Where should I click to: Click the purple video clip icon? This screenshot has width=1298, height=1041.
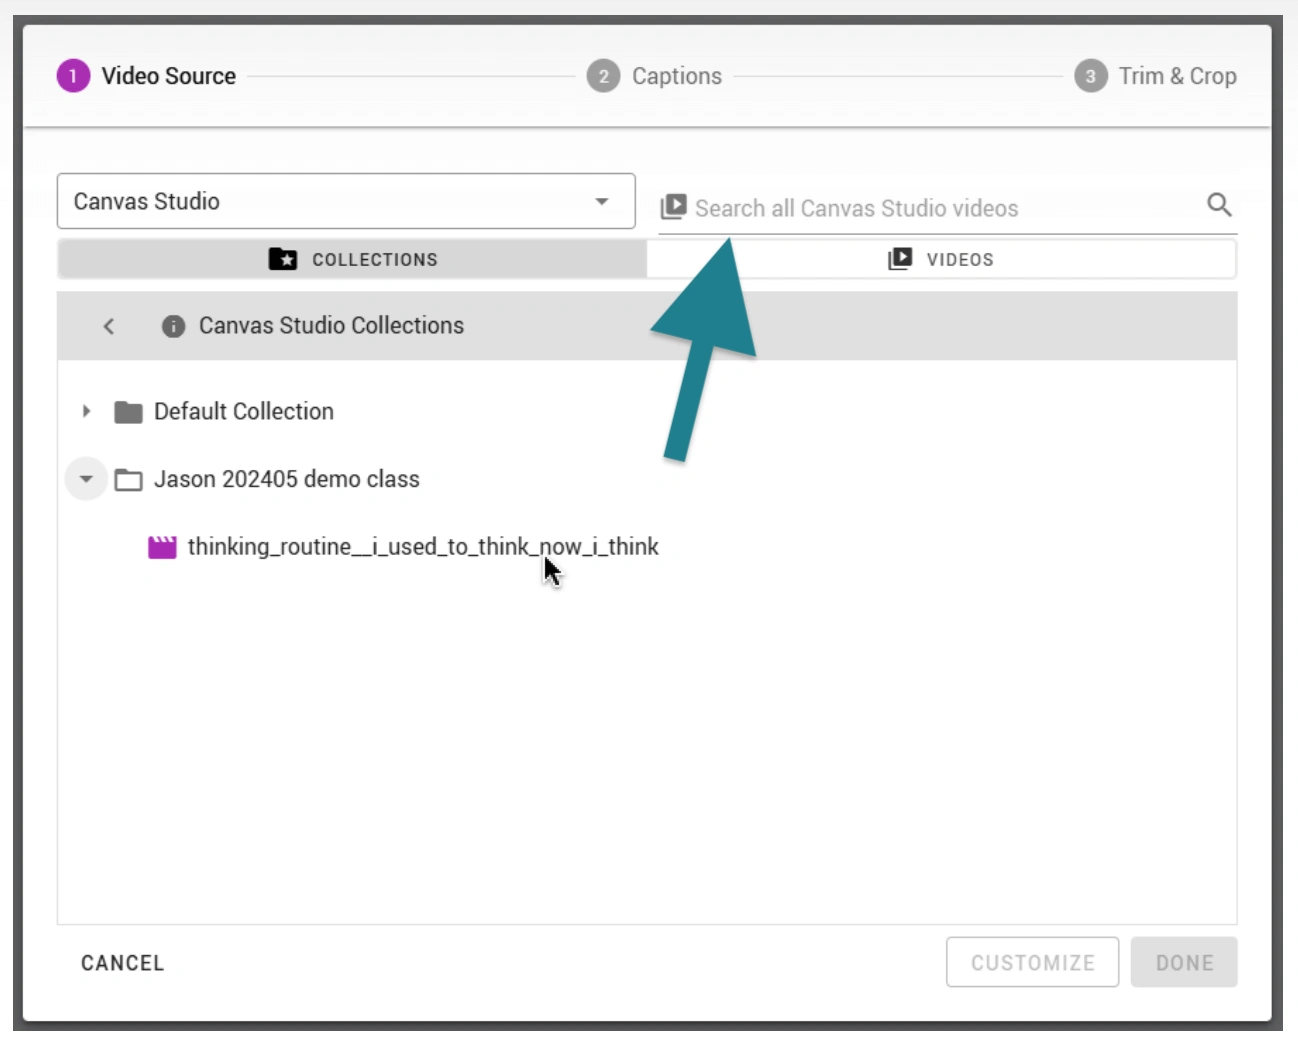pos(162,547)
